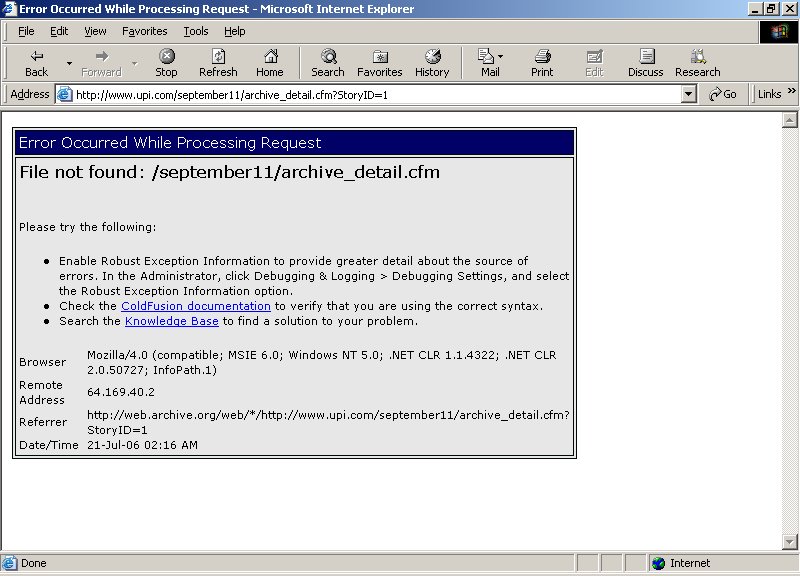Screen dimensions: 800x576
Task: Open the Research toolbar button
Action: pyautogui.click(x=698, y=62)
